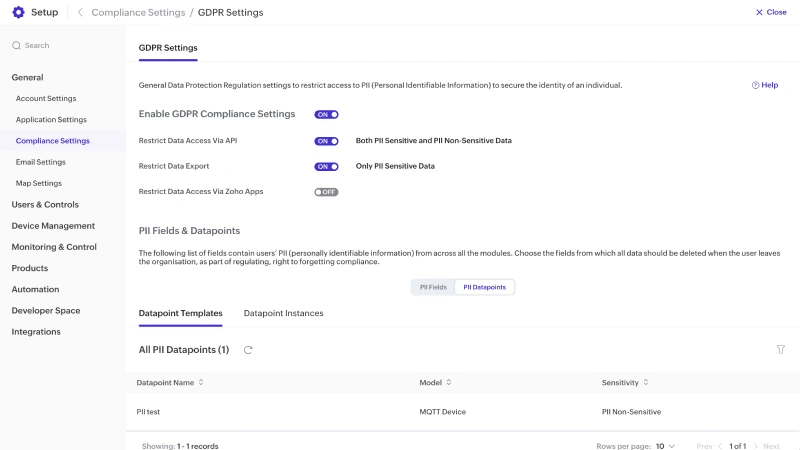Sort by Sensitivity column arrows
Image resolution: width=800 pixels, height=450 pixels.
pyautogui.click(x=647, y=382)
